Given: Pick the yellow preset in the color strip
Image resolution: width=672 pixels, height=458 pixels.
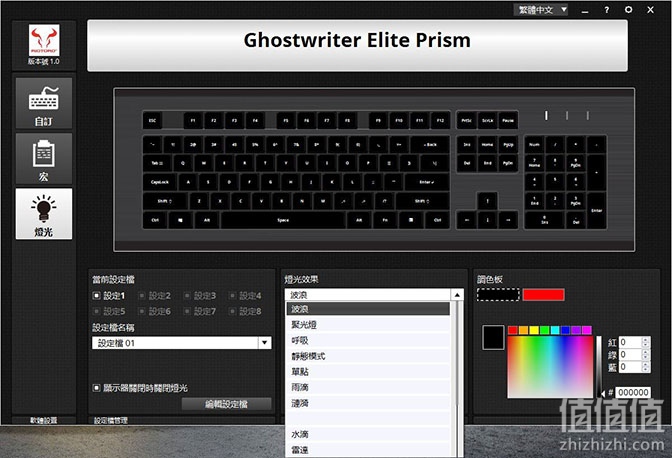Looking at the screenshot, I should [x=534, y=330].
